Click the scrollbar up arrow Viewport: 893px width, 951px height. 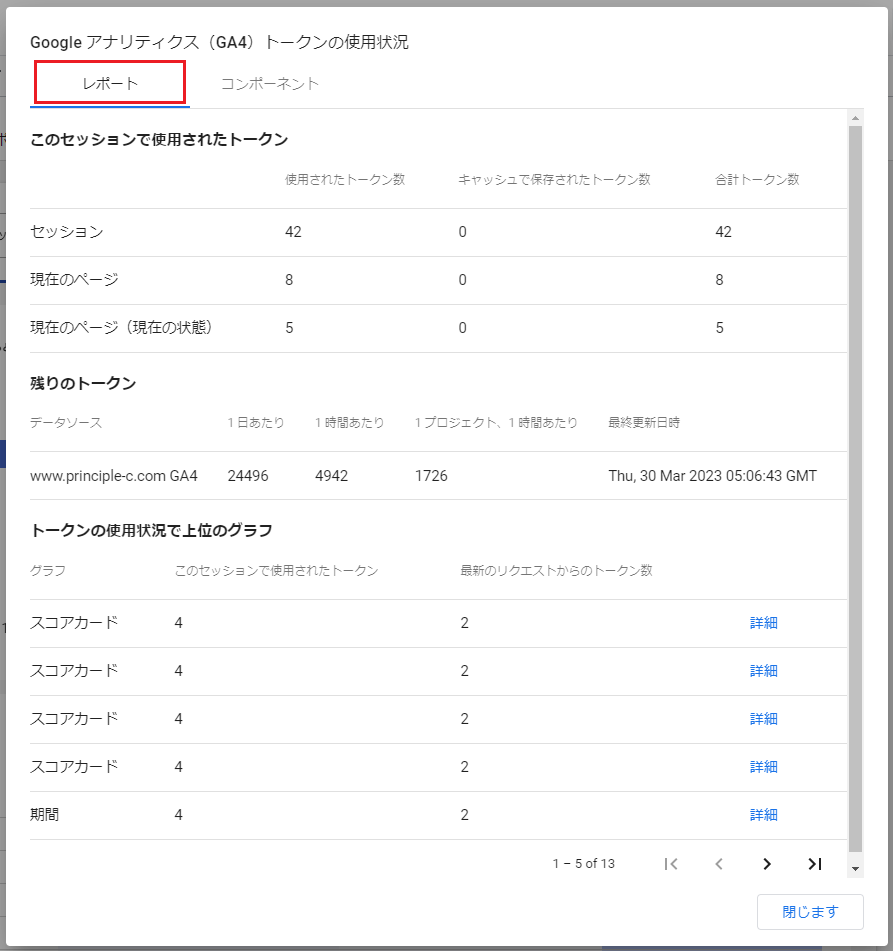pyautogui.click(x=855, y=118)
